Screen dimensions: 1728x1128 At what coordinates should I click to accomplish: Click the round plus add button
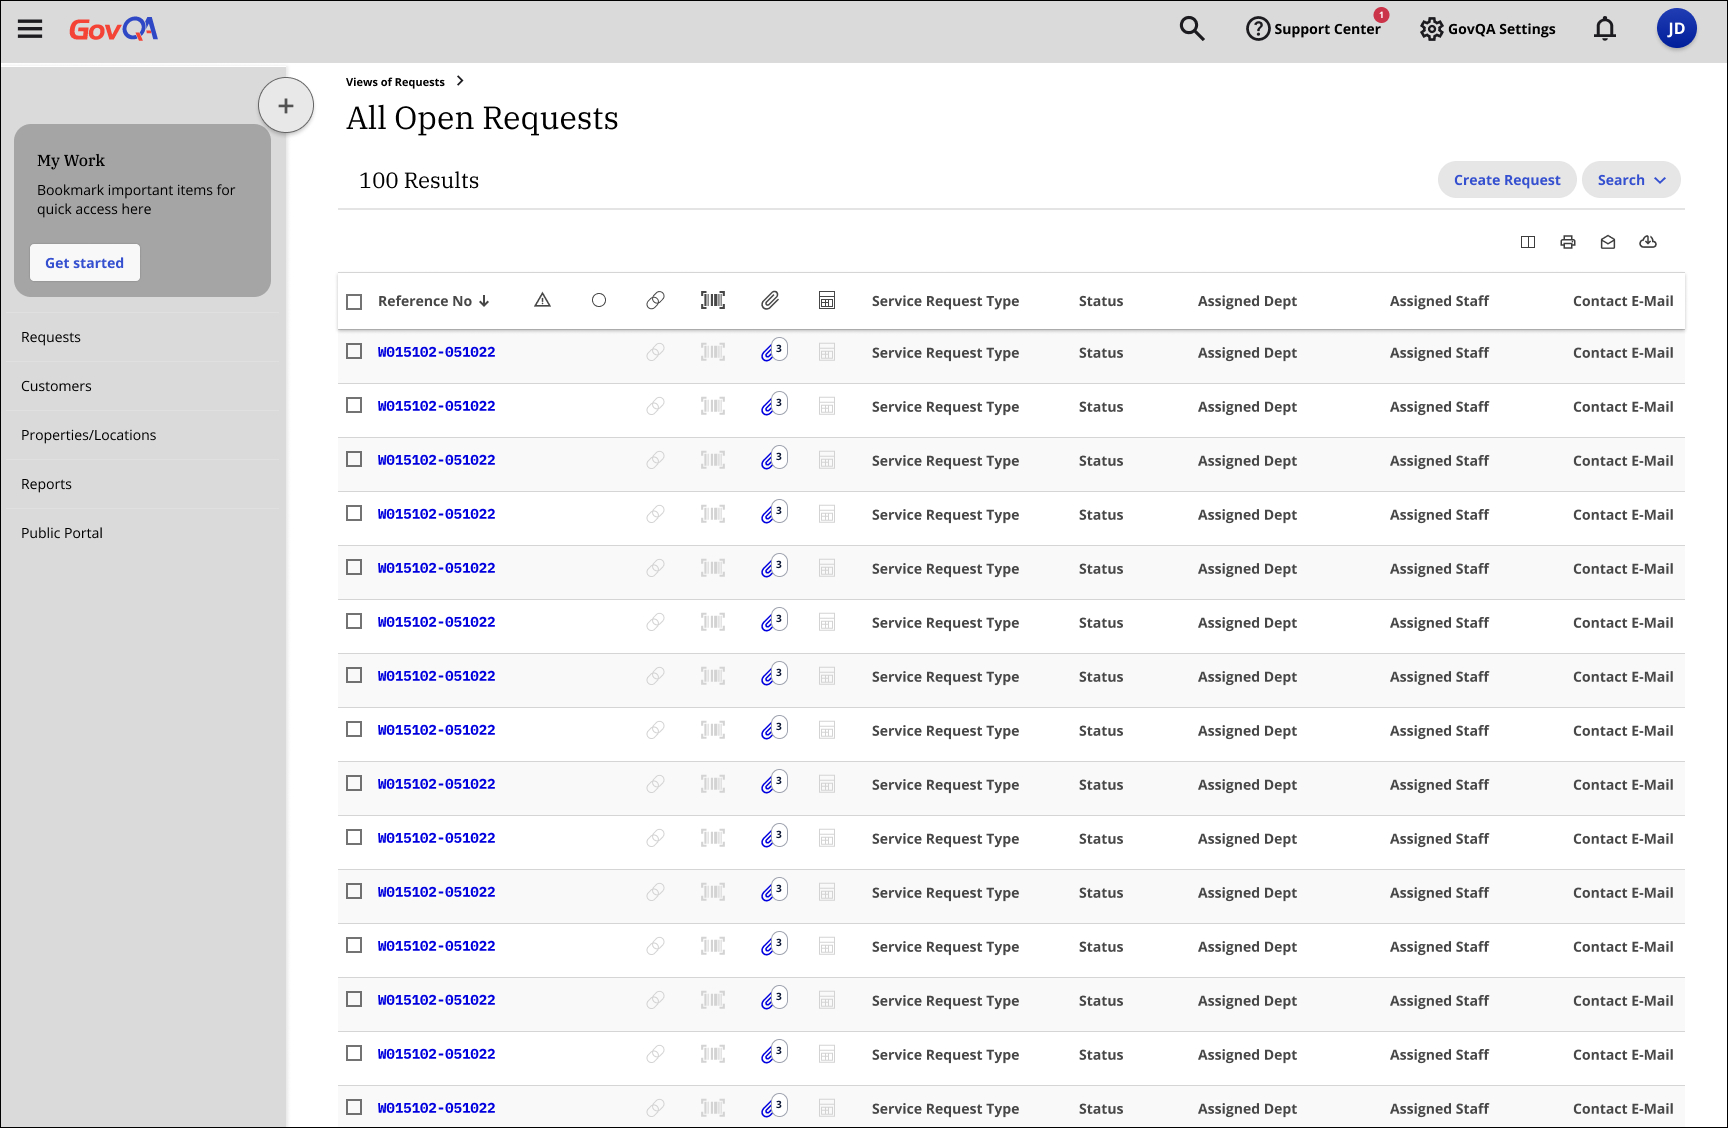(x=286, y=105)
